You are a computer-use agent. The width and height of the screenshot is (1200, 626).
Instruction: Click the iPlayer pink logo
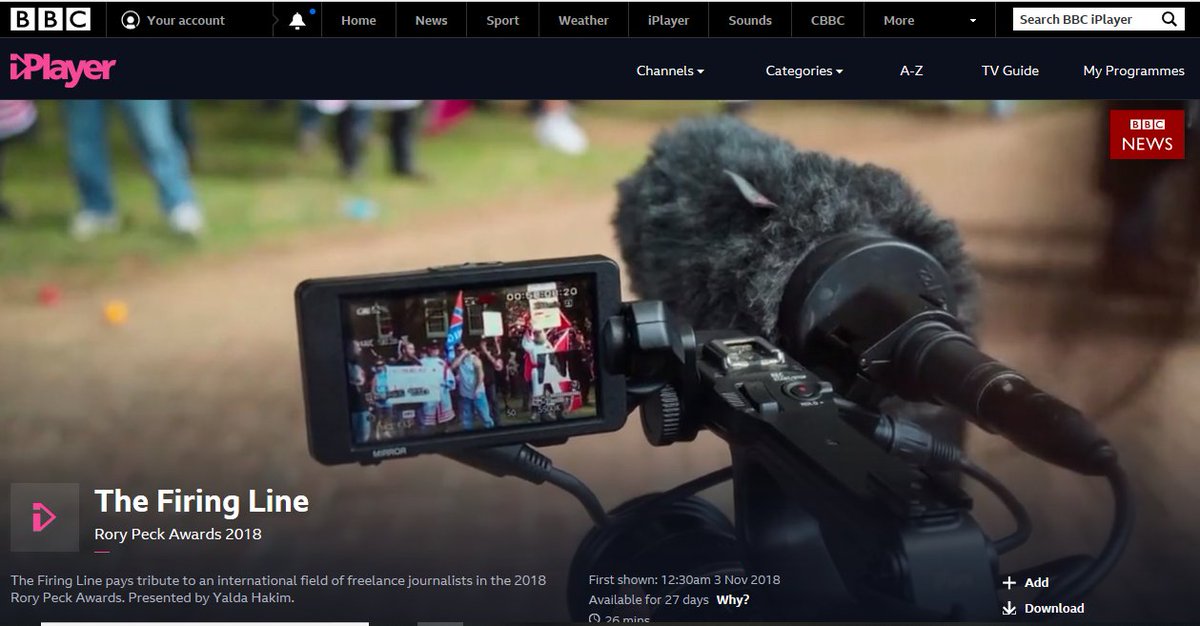62,70
